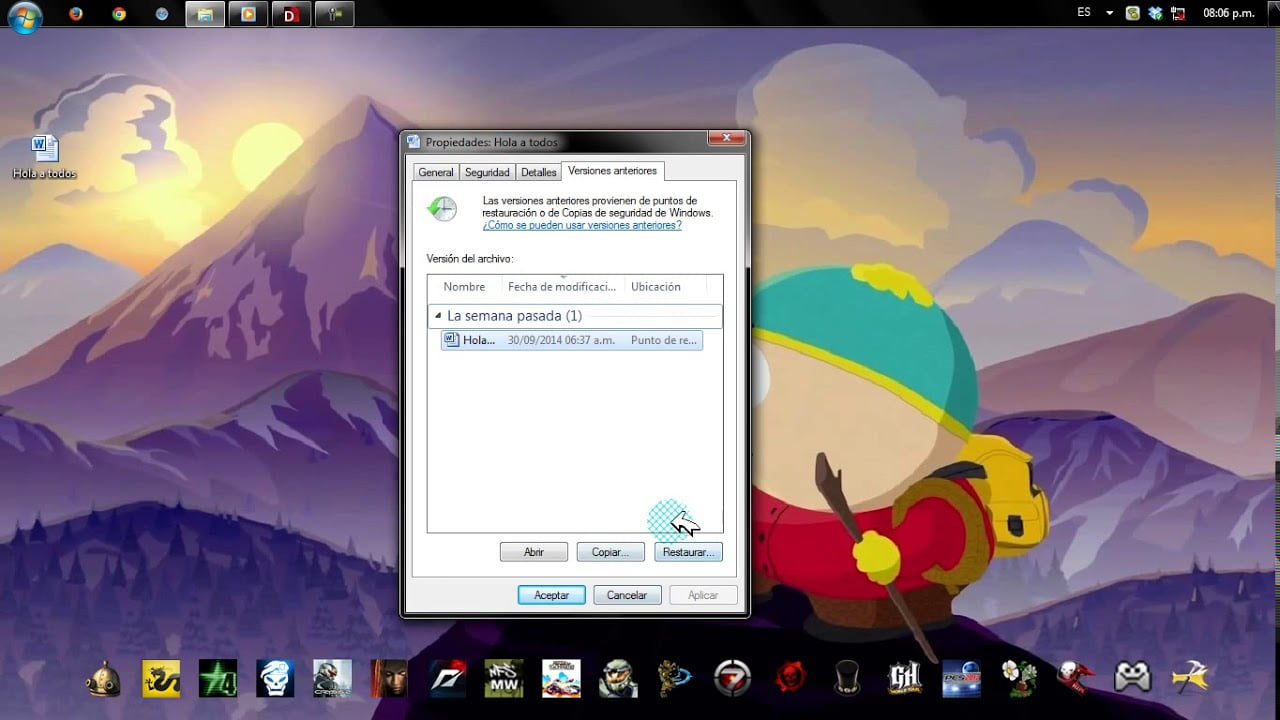
Task: Open the game controller icon in dock
Action: click(x=1133, y=678)
